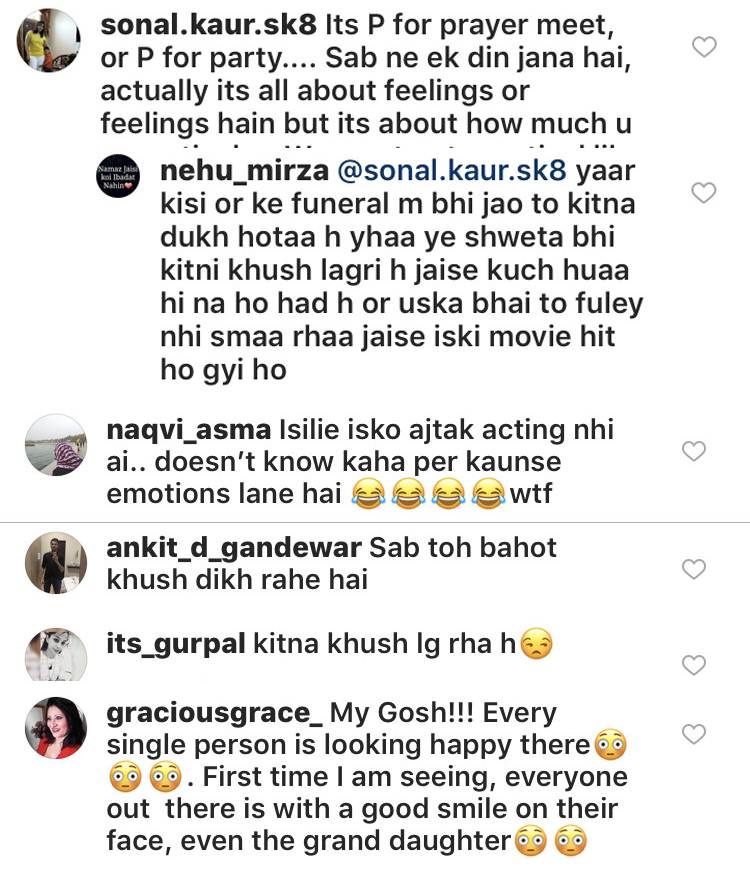This screenshot has width=750, height=870.
Task: View naqvi_asma's profile avatar
Action: pyautogui.click(x=55, y=446)
